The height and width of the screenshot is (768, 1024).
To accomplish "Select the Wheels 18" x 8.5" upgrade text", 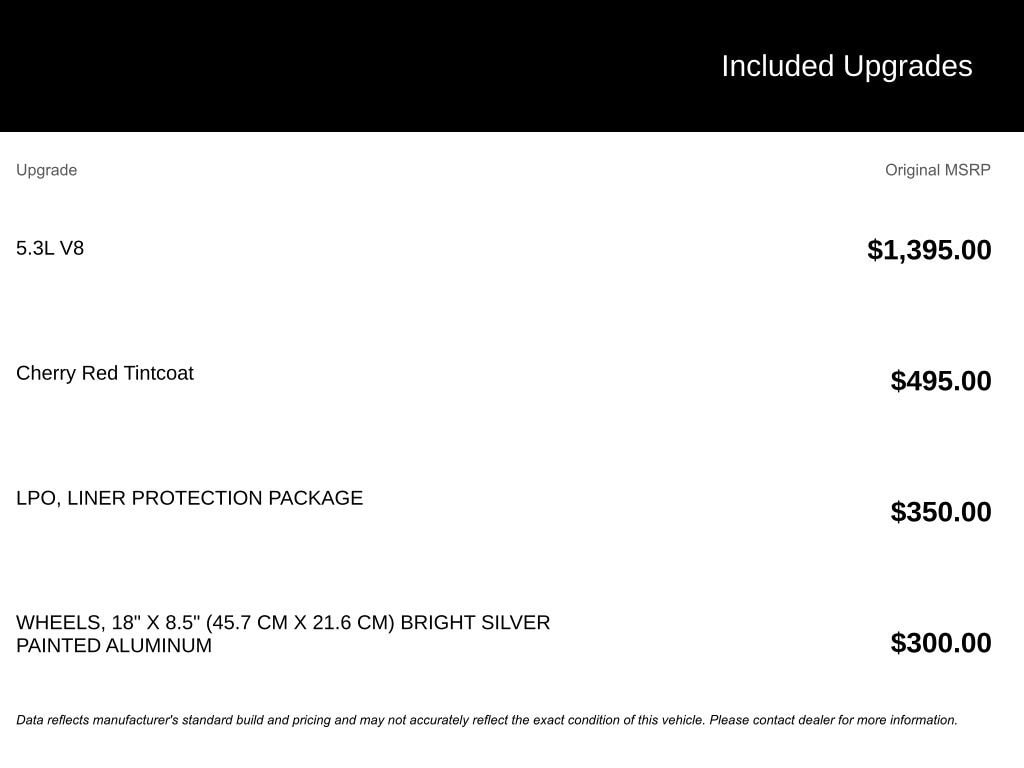I will point(283,634).
